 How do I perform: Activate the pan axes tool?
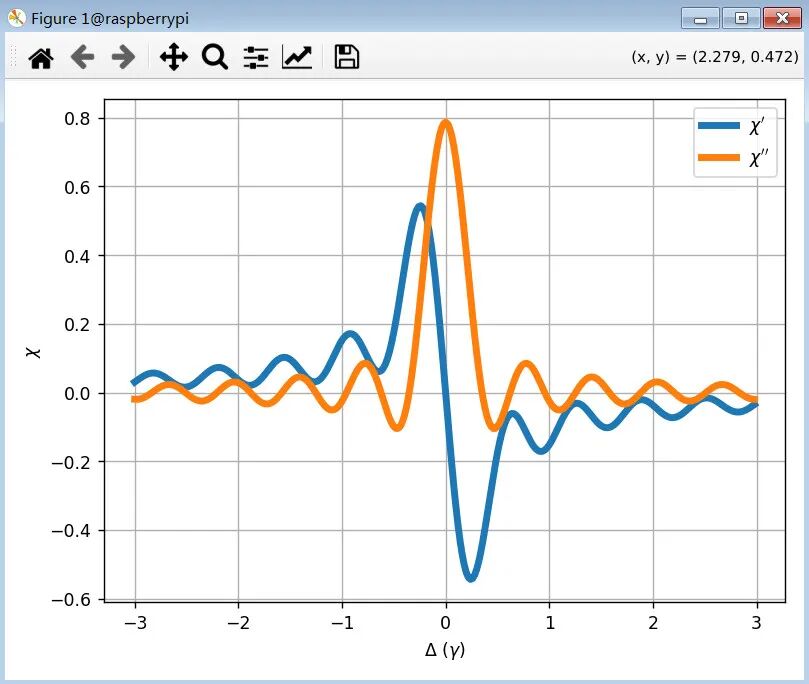tap(174, 57)
